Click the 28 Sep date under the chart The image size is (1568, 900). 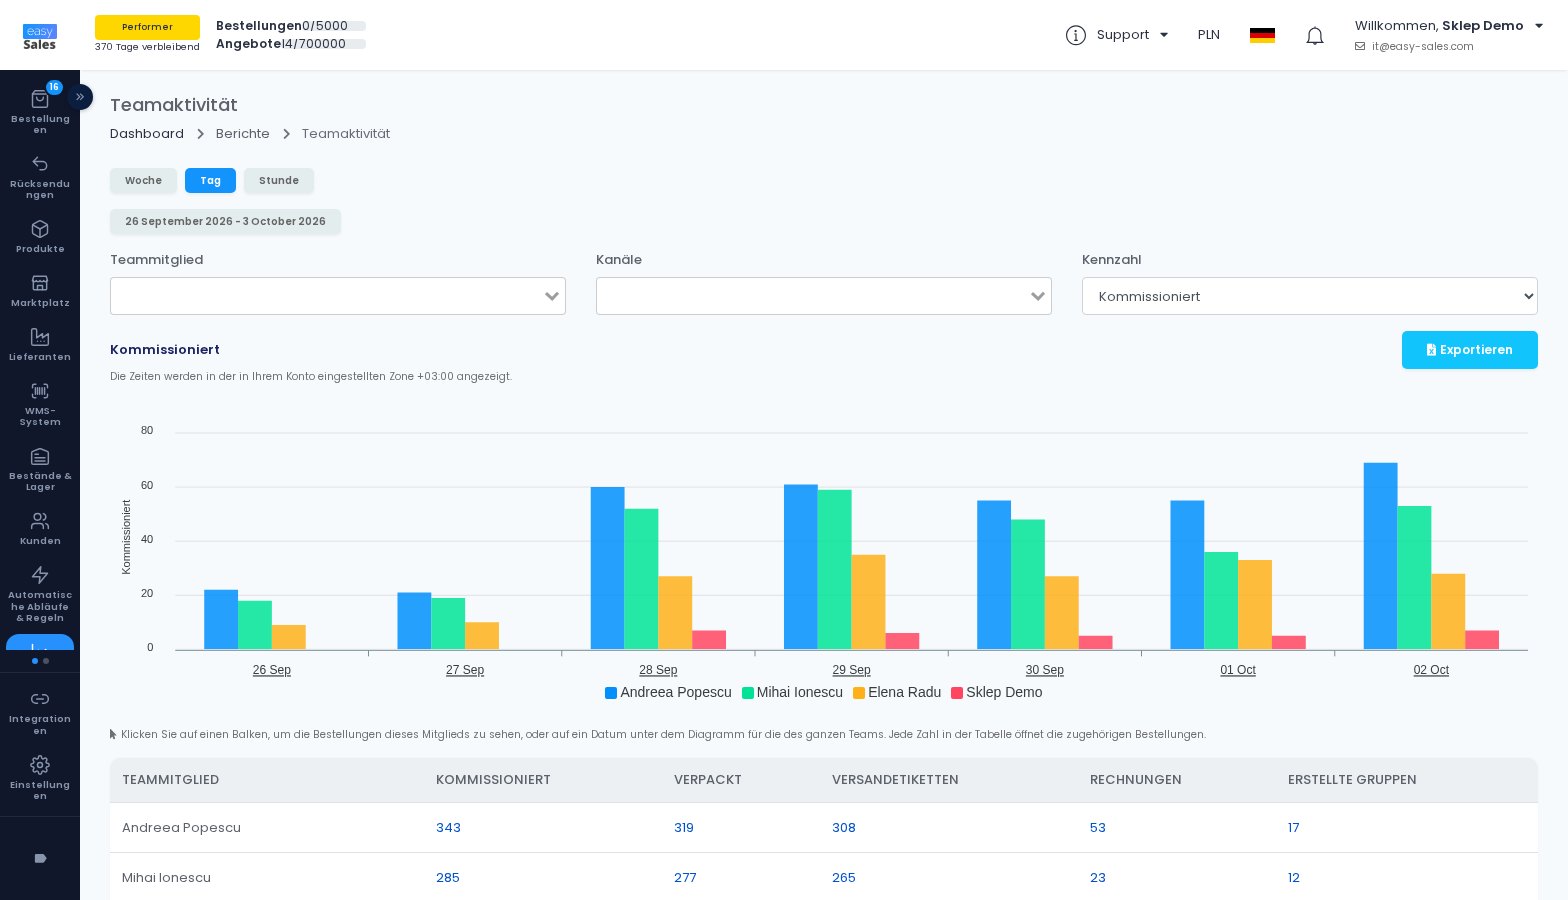point(658,670)
